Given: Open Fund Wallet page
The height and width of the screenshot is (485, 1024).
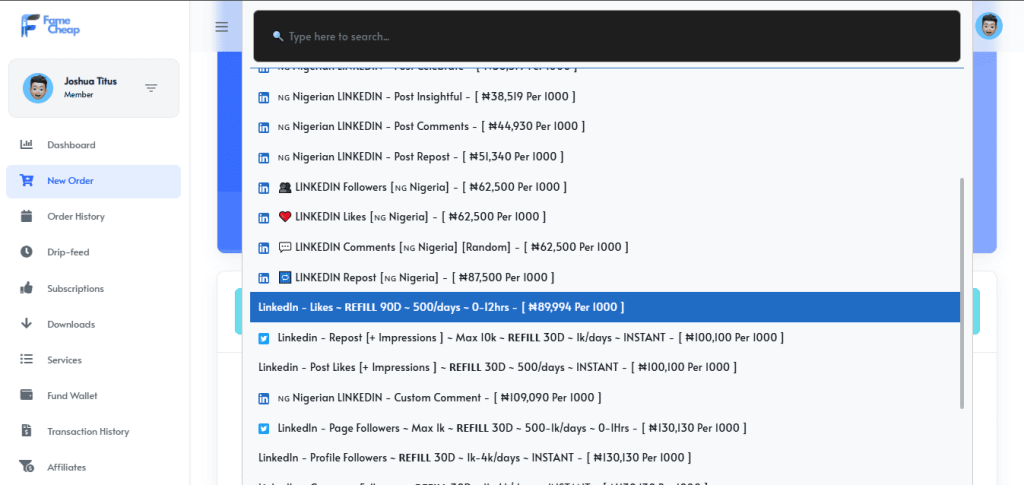Looking at the screenshot, I should [93, 396].
